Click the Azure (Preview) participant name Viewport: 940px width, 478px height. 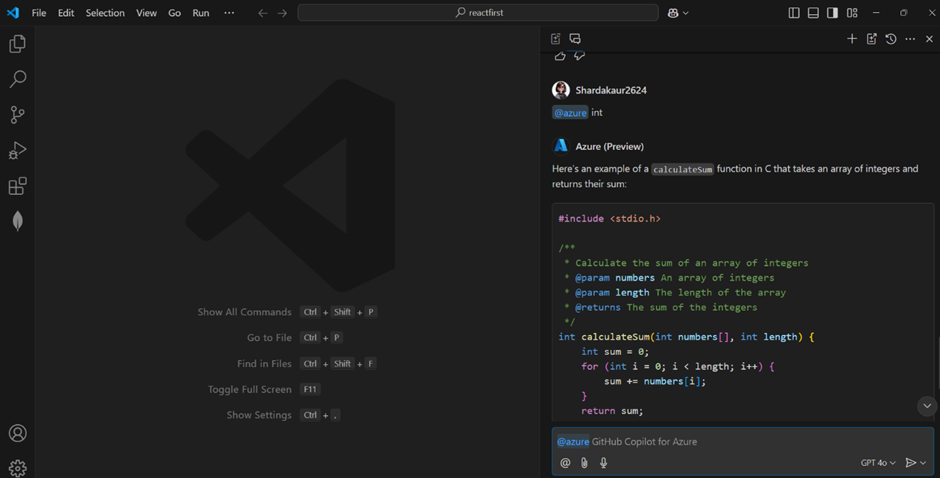(610, 146)
